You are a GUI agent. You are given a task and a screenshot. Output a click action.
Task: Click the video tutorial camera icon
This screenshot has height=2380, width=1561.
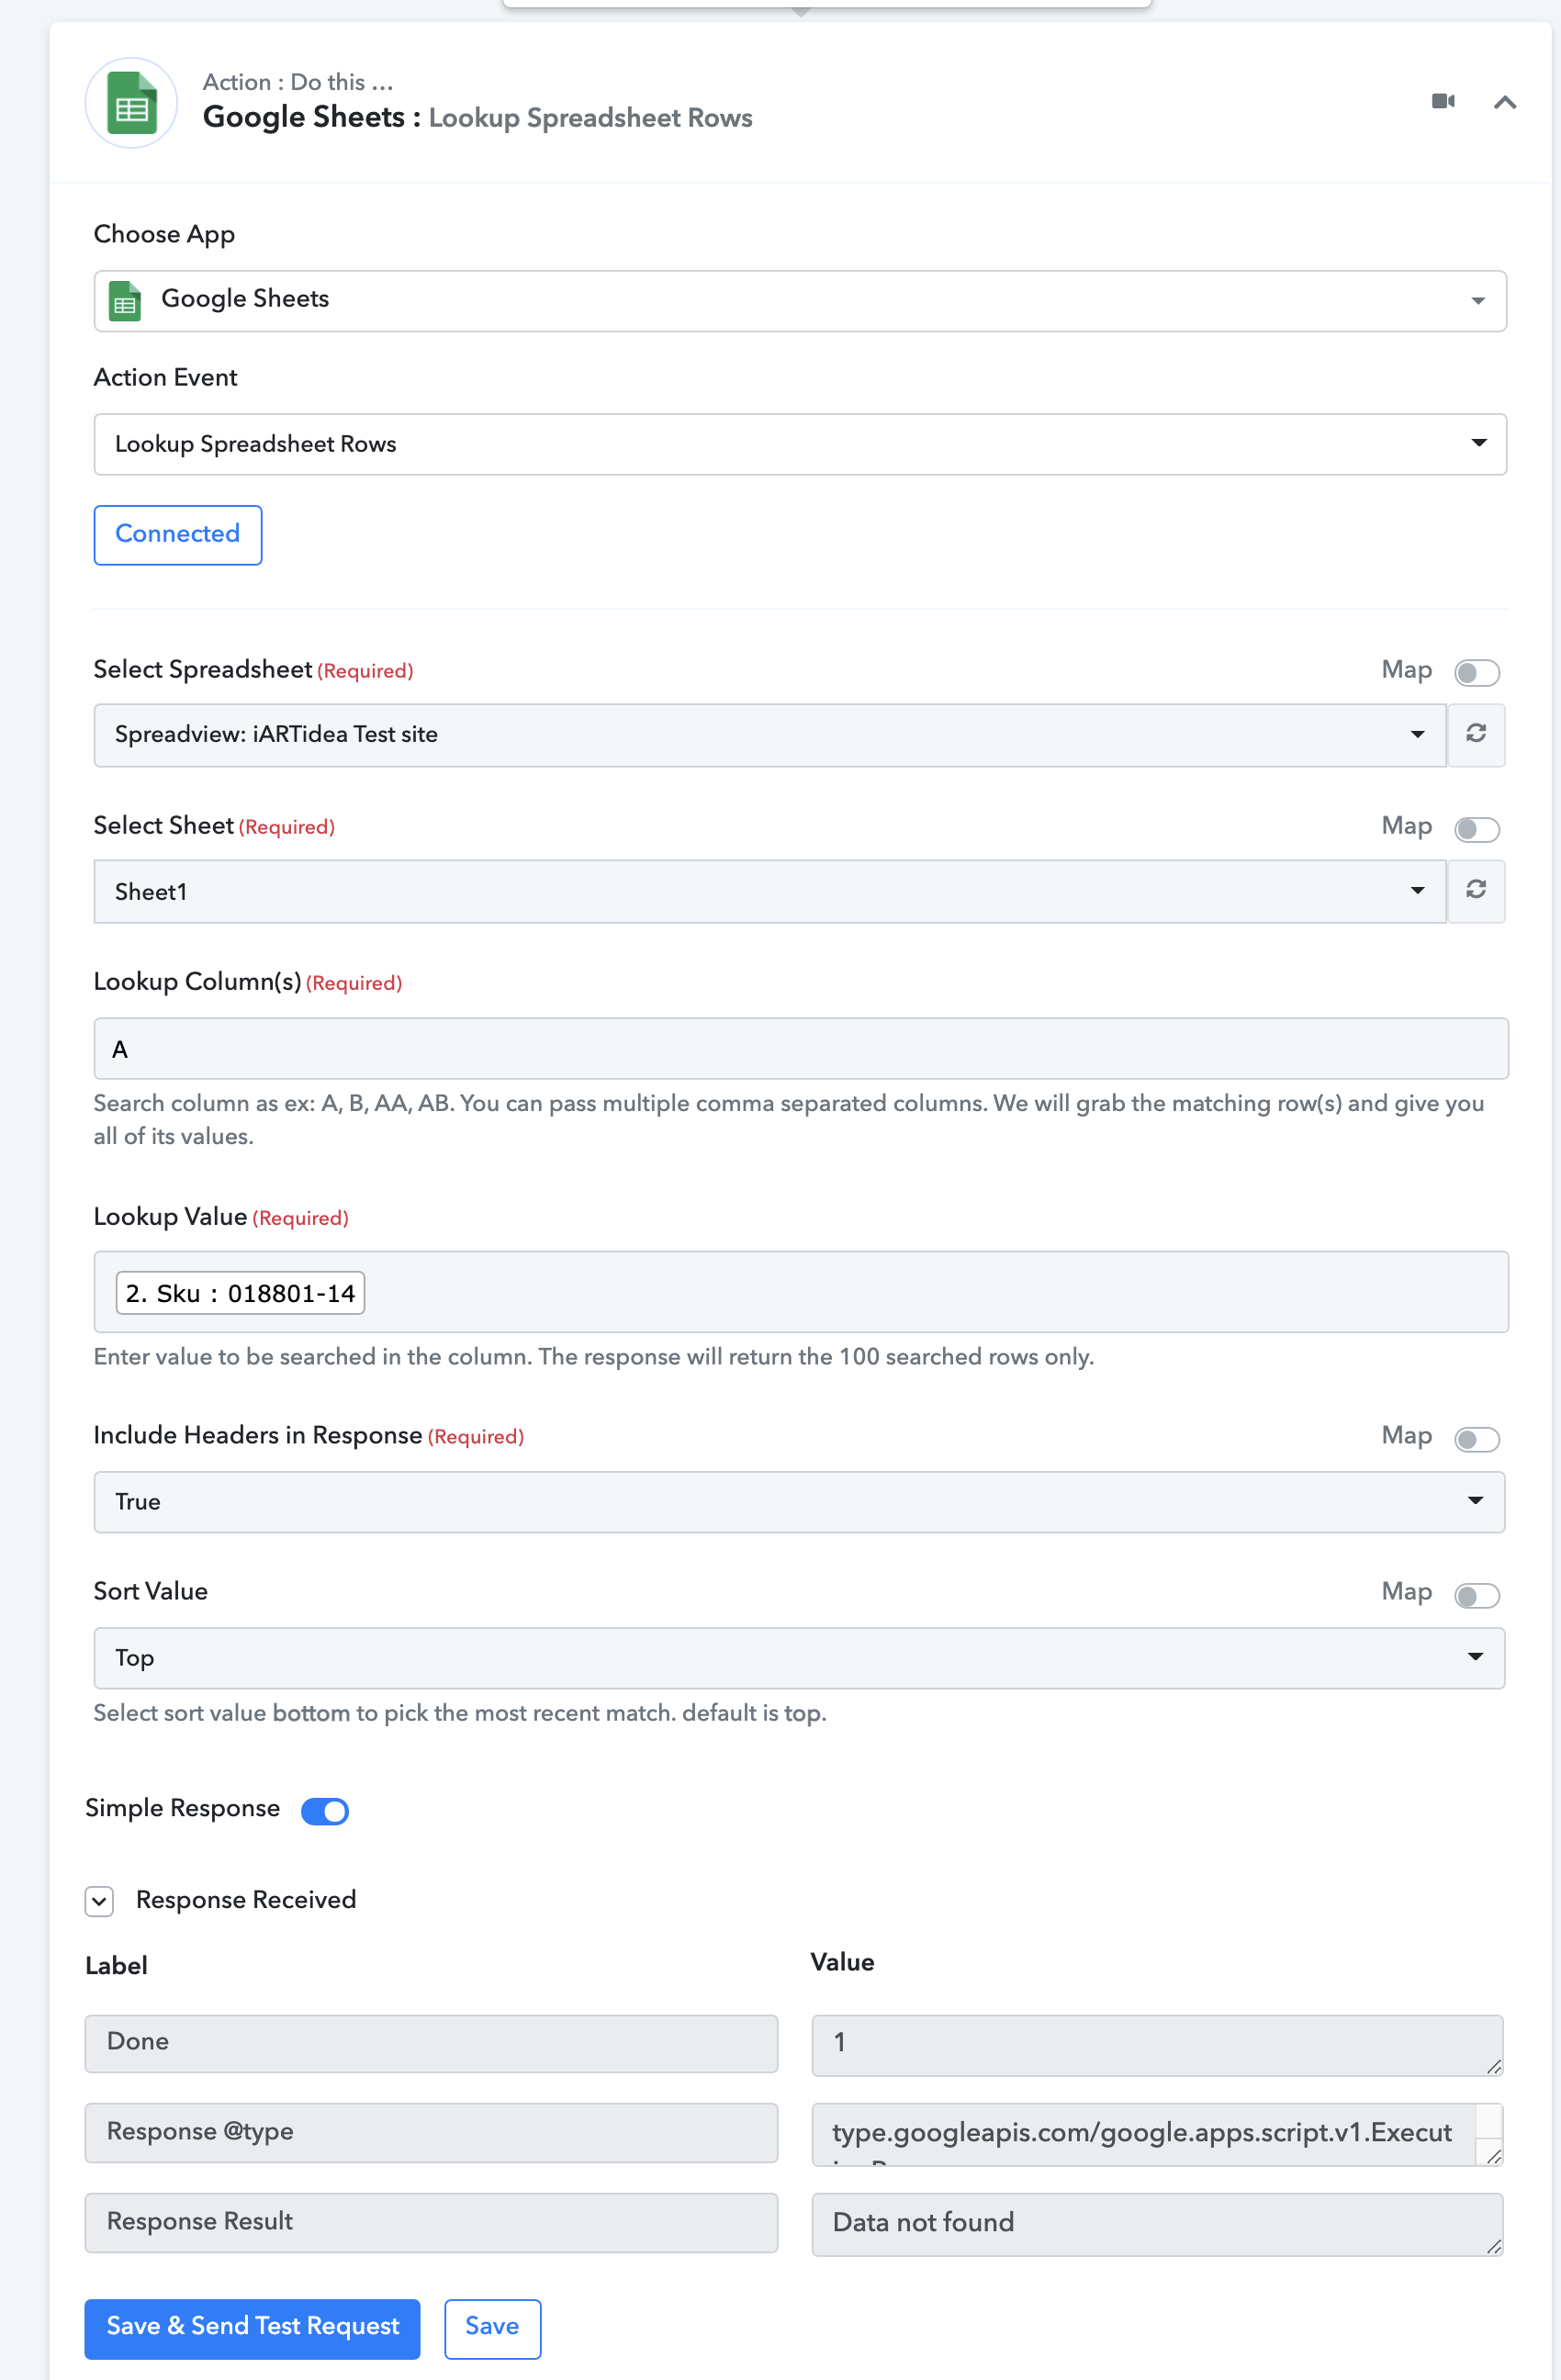[x=1443, y=101]
